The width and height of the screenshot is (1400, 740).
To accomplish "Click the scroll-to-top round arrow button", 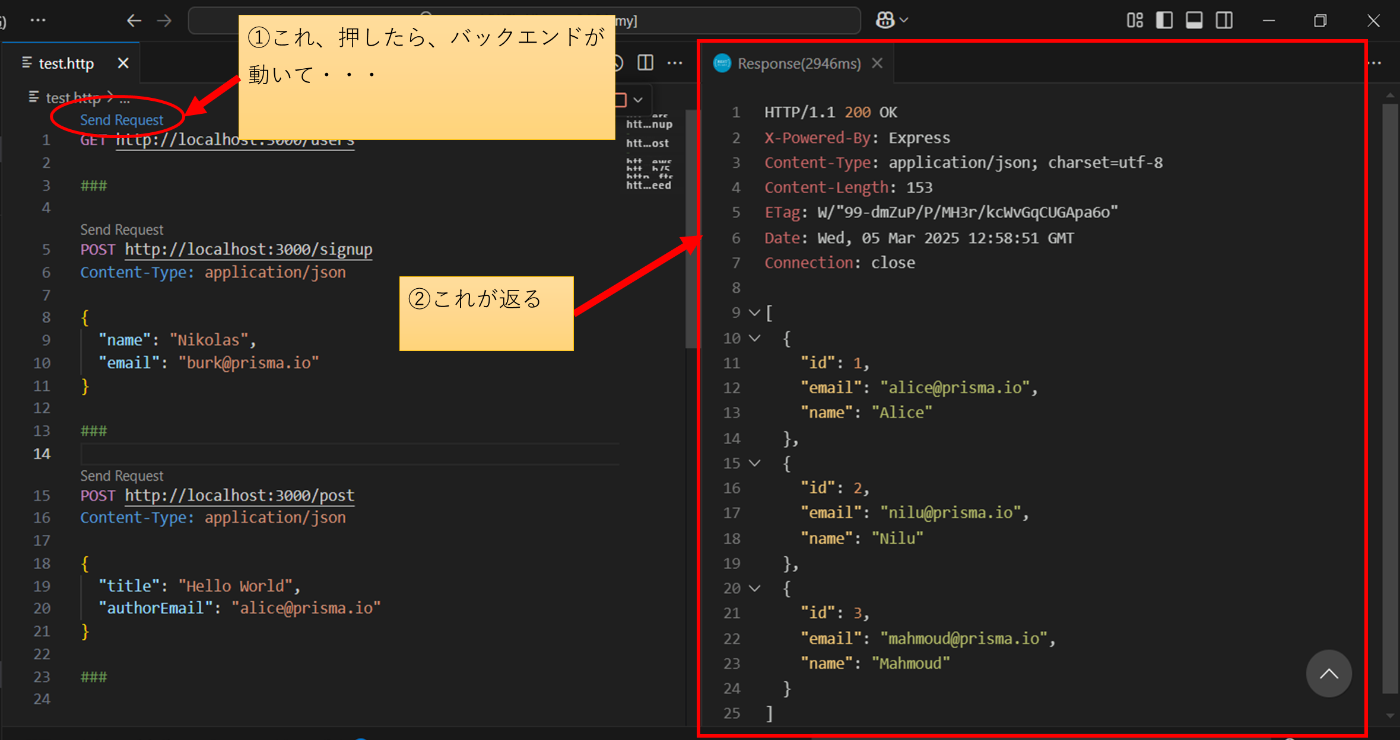I will pyautogui.click(x=1329, y=674).
